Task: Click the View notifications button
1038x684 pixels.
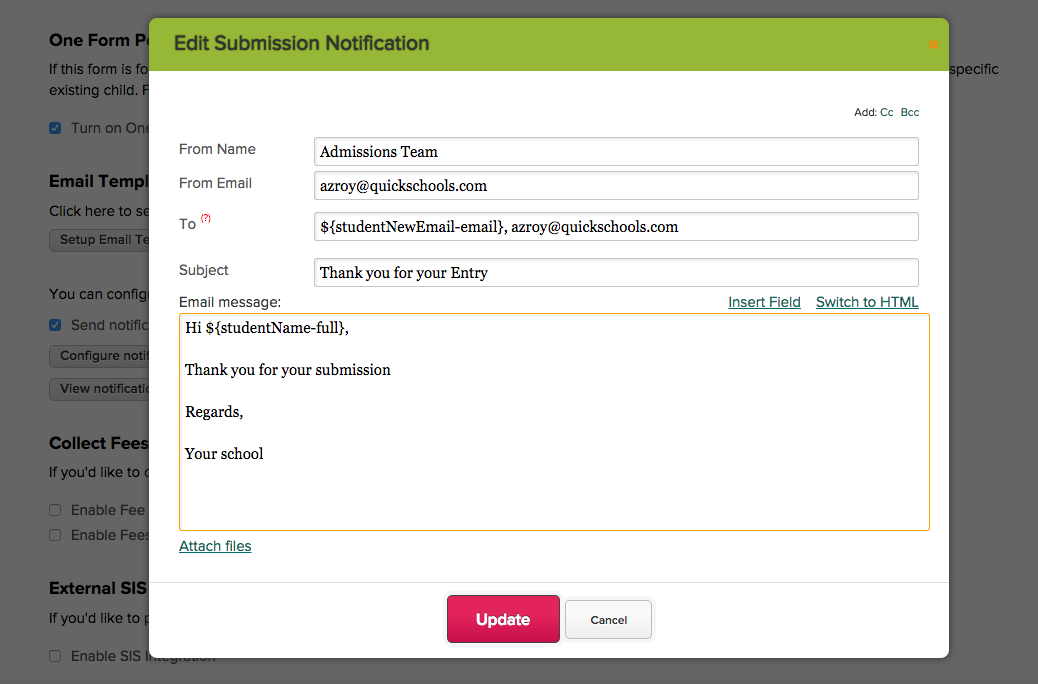Action: pos(100,389)
